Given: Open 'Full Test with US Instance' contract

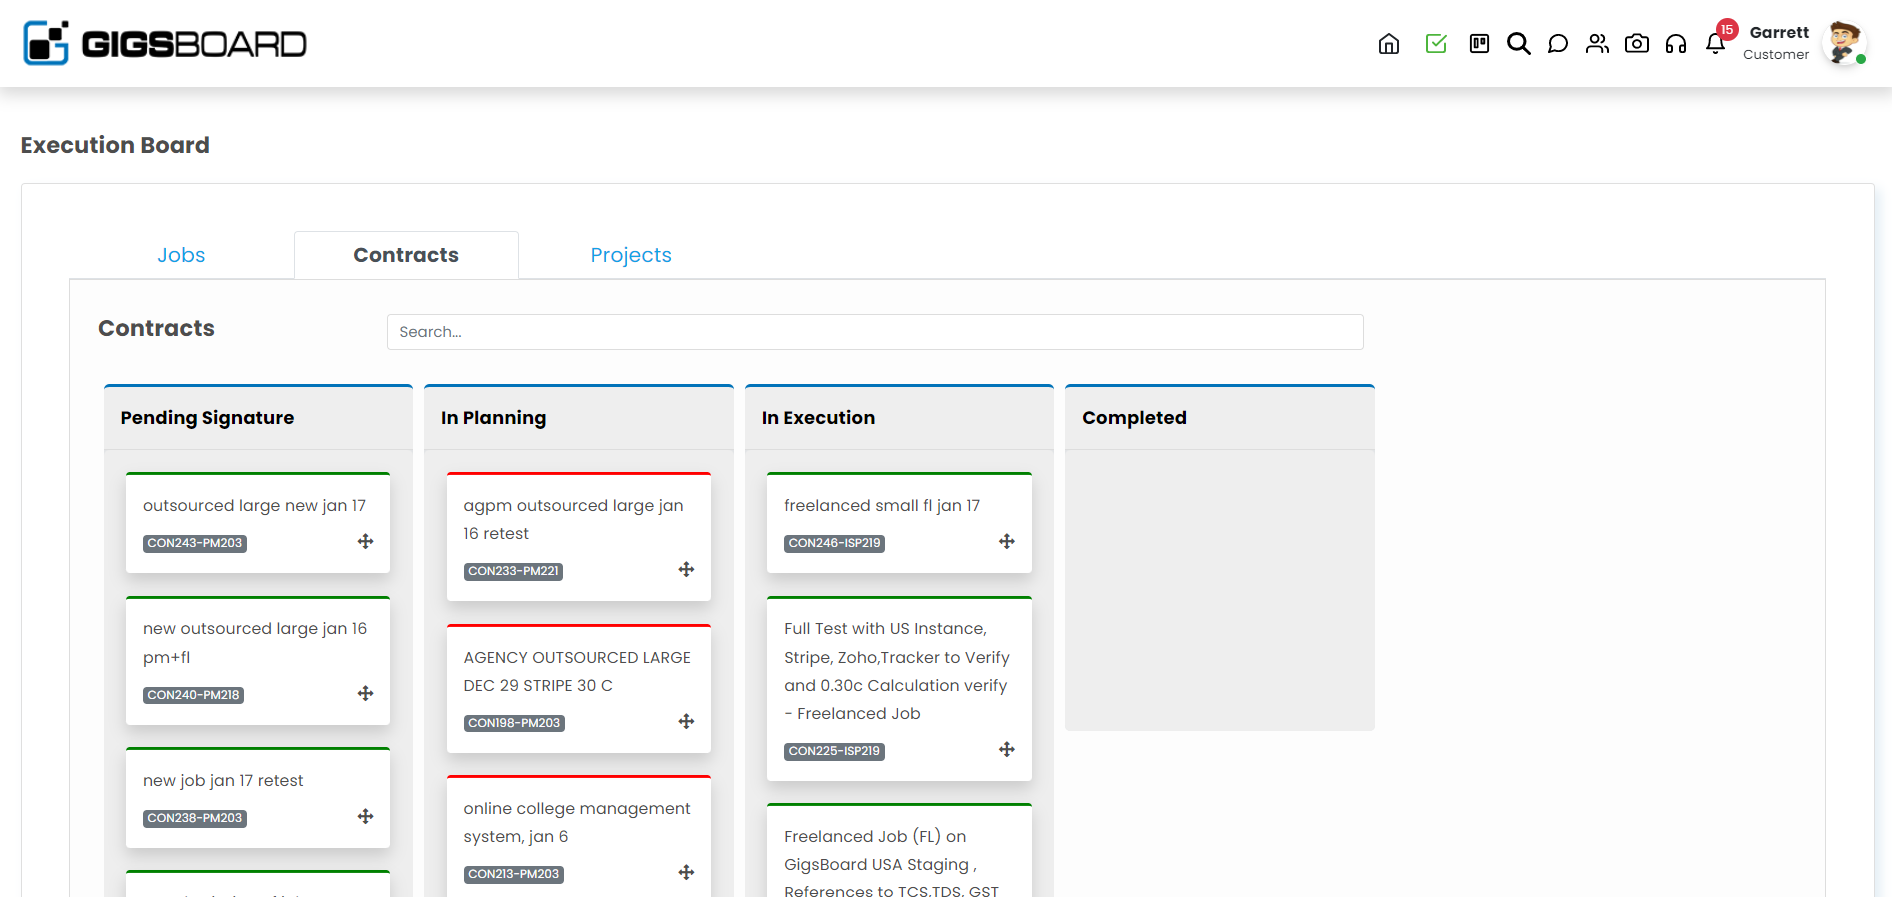Looking at the screenshot, I should (x=897, y=671).
